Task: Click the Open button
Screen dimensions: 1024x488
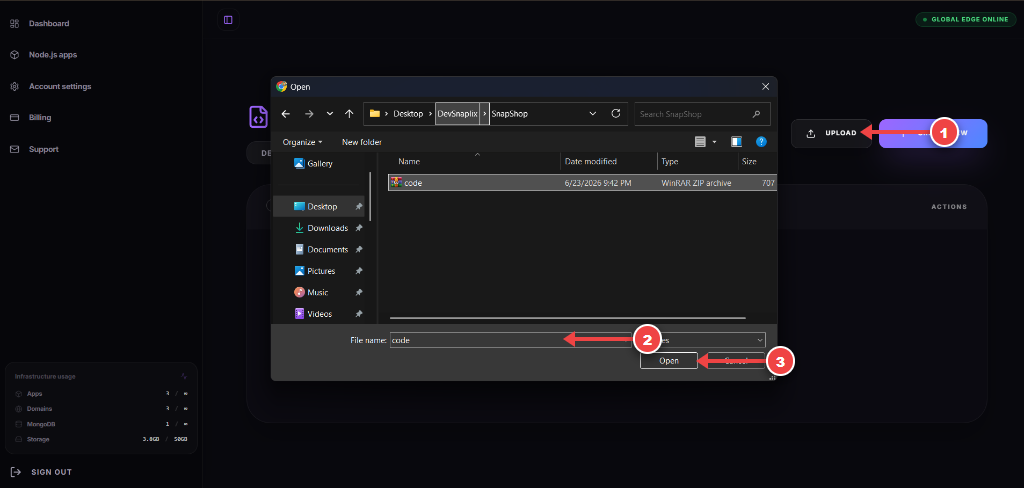Action: point(669,361)
